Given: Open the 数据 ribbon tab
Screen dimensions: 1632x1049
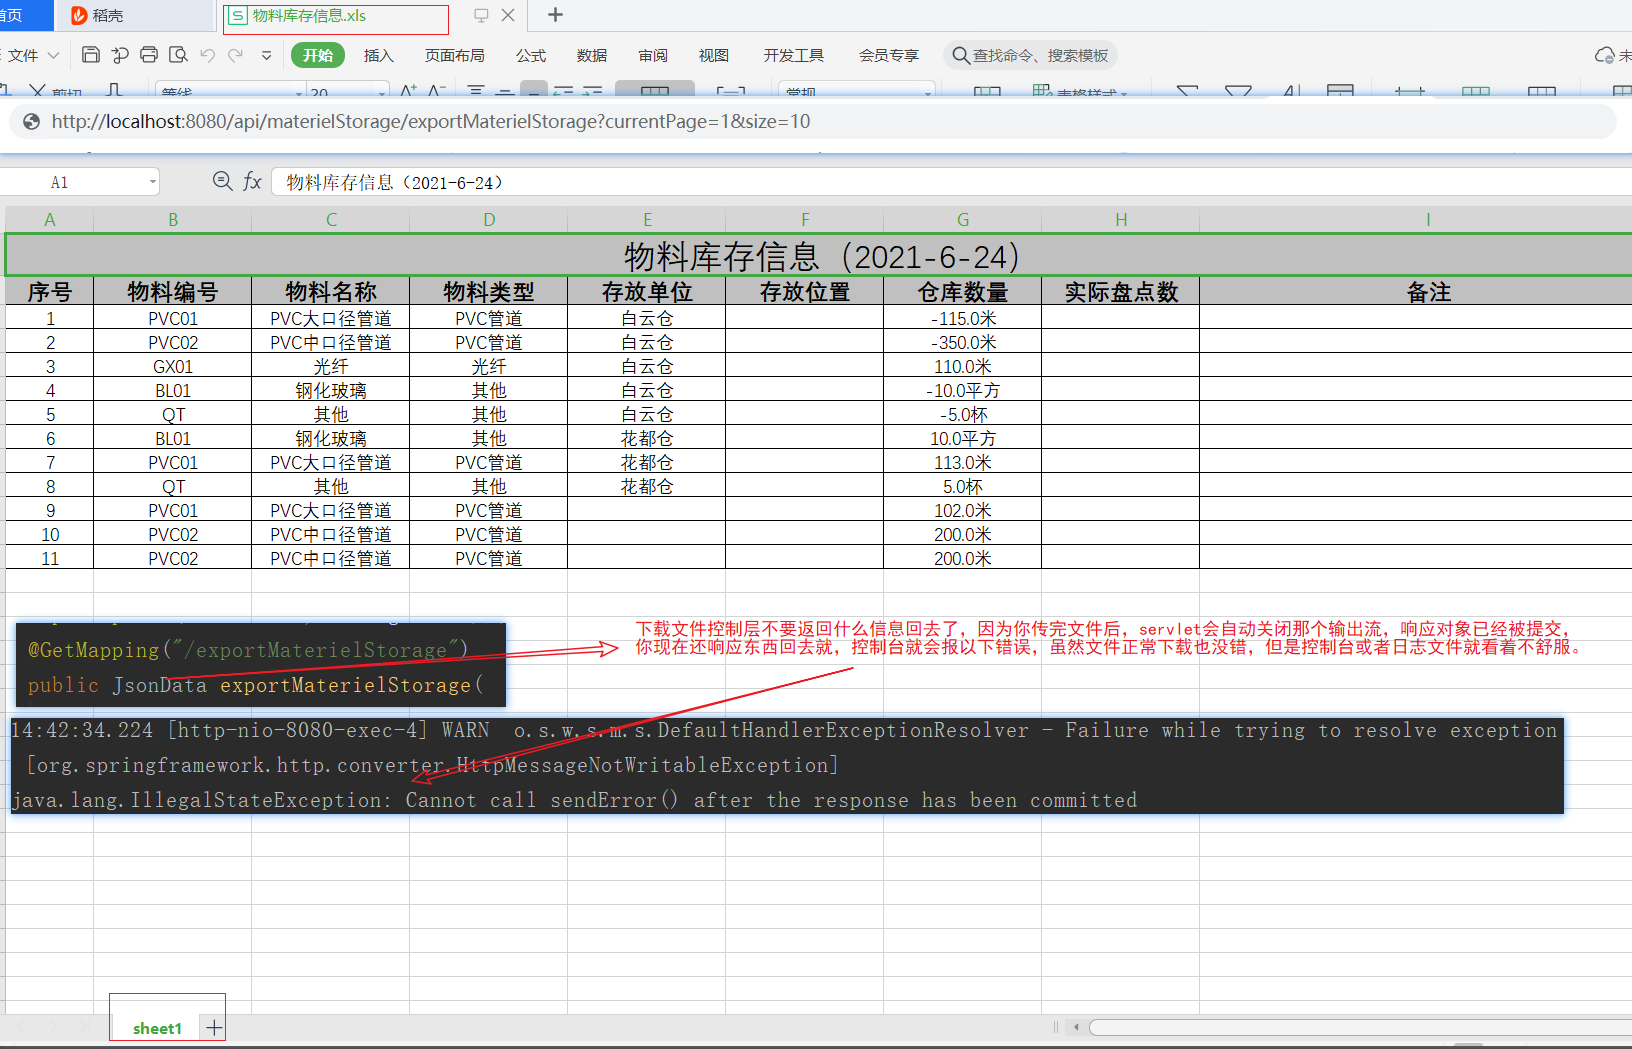Looking at the screenshot, I should pyautogui.click(x=592, y=56).
